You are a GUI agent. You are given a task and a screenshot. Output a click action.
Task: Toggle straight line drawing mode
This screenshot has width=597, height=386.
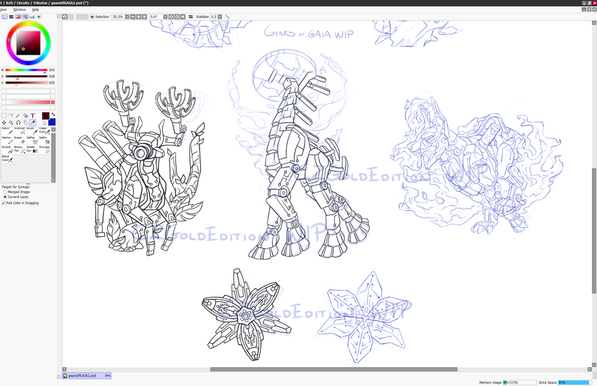227,17
